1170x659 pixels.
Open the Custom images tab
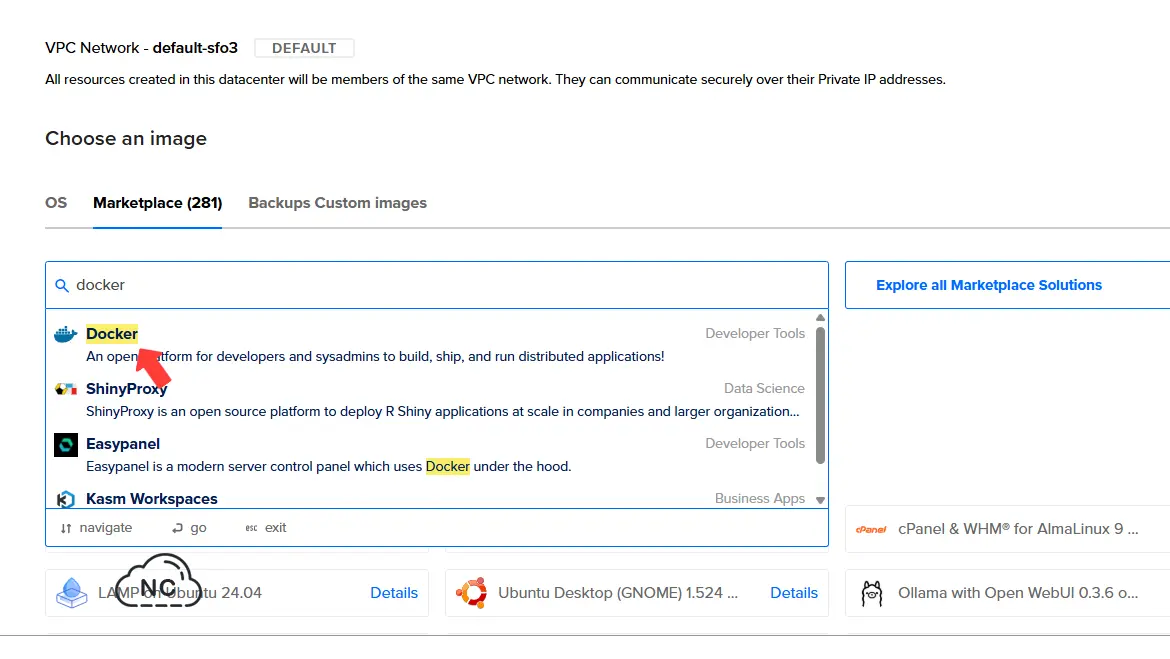tap(371, 203)
